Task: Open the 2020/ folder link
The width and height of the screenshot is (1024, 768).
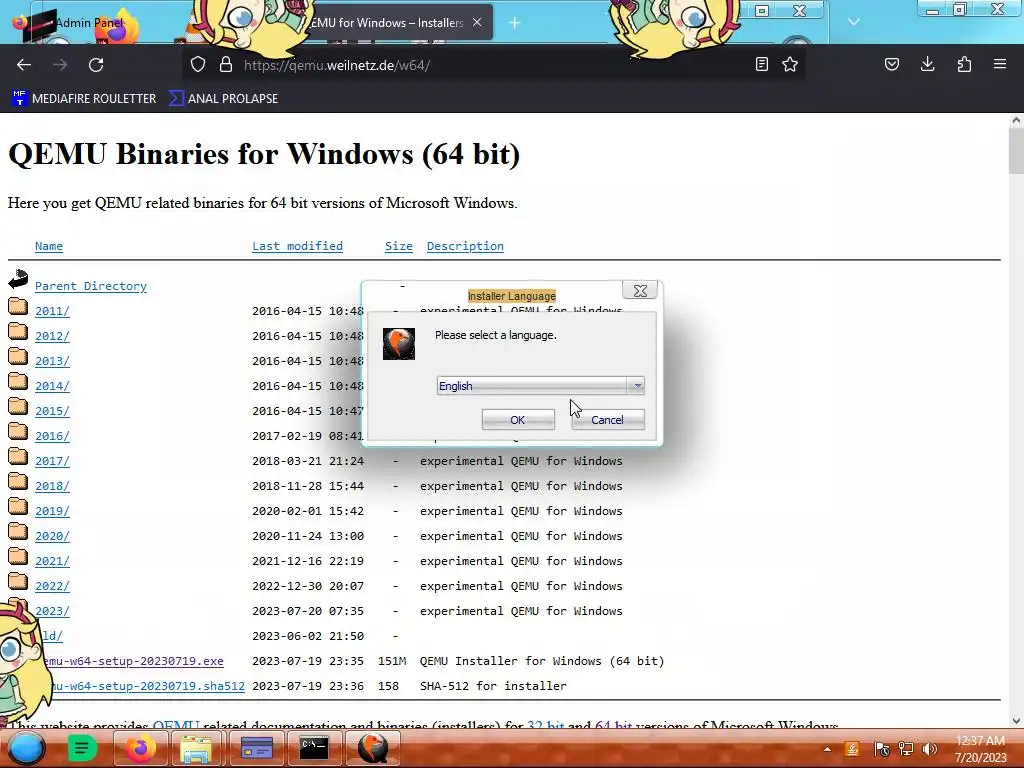Action: click(x=52, y=536)
